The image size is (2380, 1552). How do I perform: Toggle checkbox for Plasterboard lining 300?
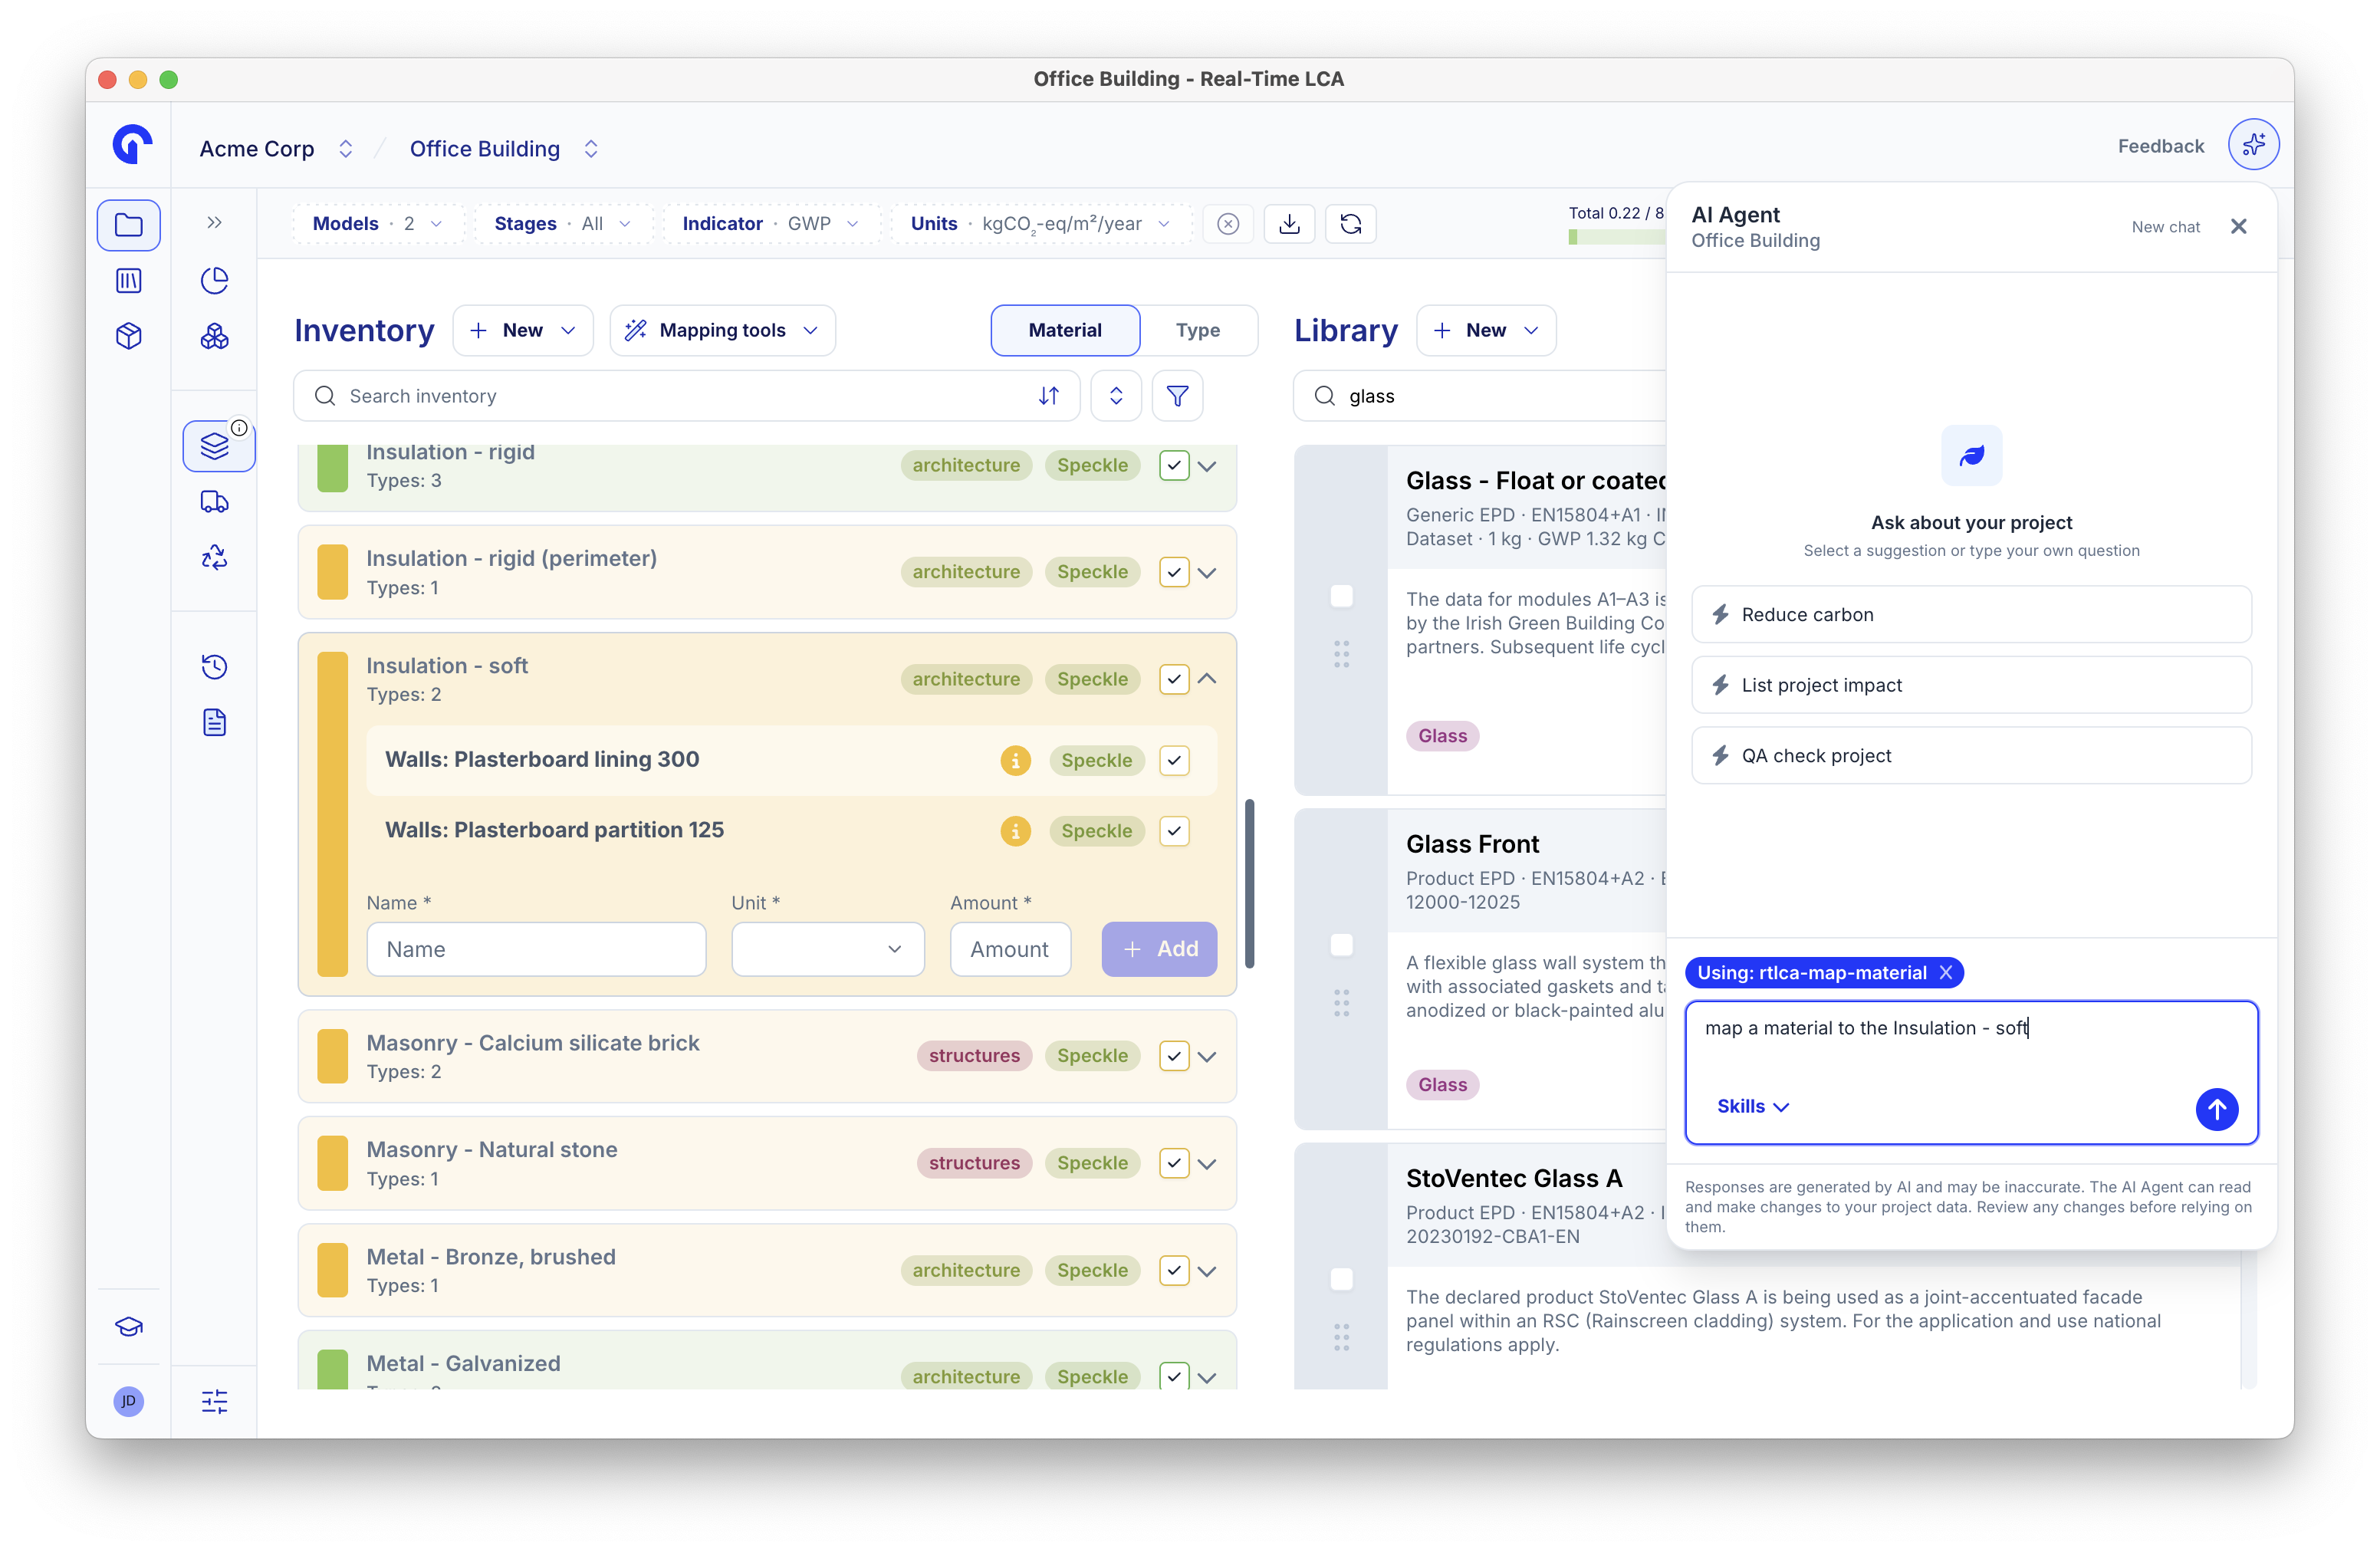coord(1174,760)
